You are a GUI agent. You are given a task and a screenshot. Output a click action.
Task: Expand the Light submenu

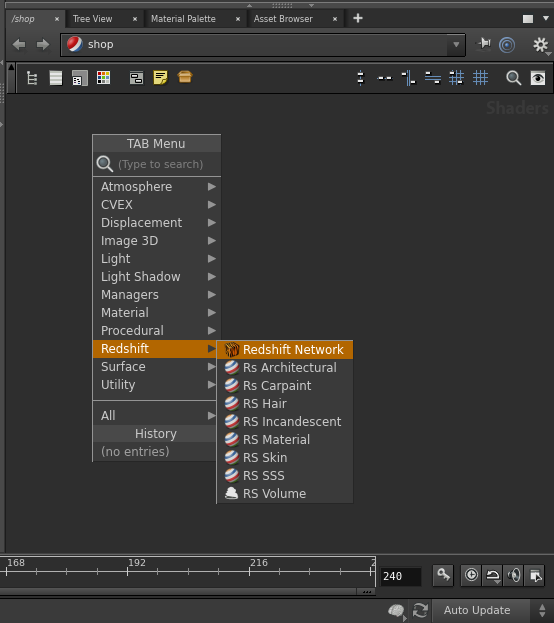coord(157,259)
